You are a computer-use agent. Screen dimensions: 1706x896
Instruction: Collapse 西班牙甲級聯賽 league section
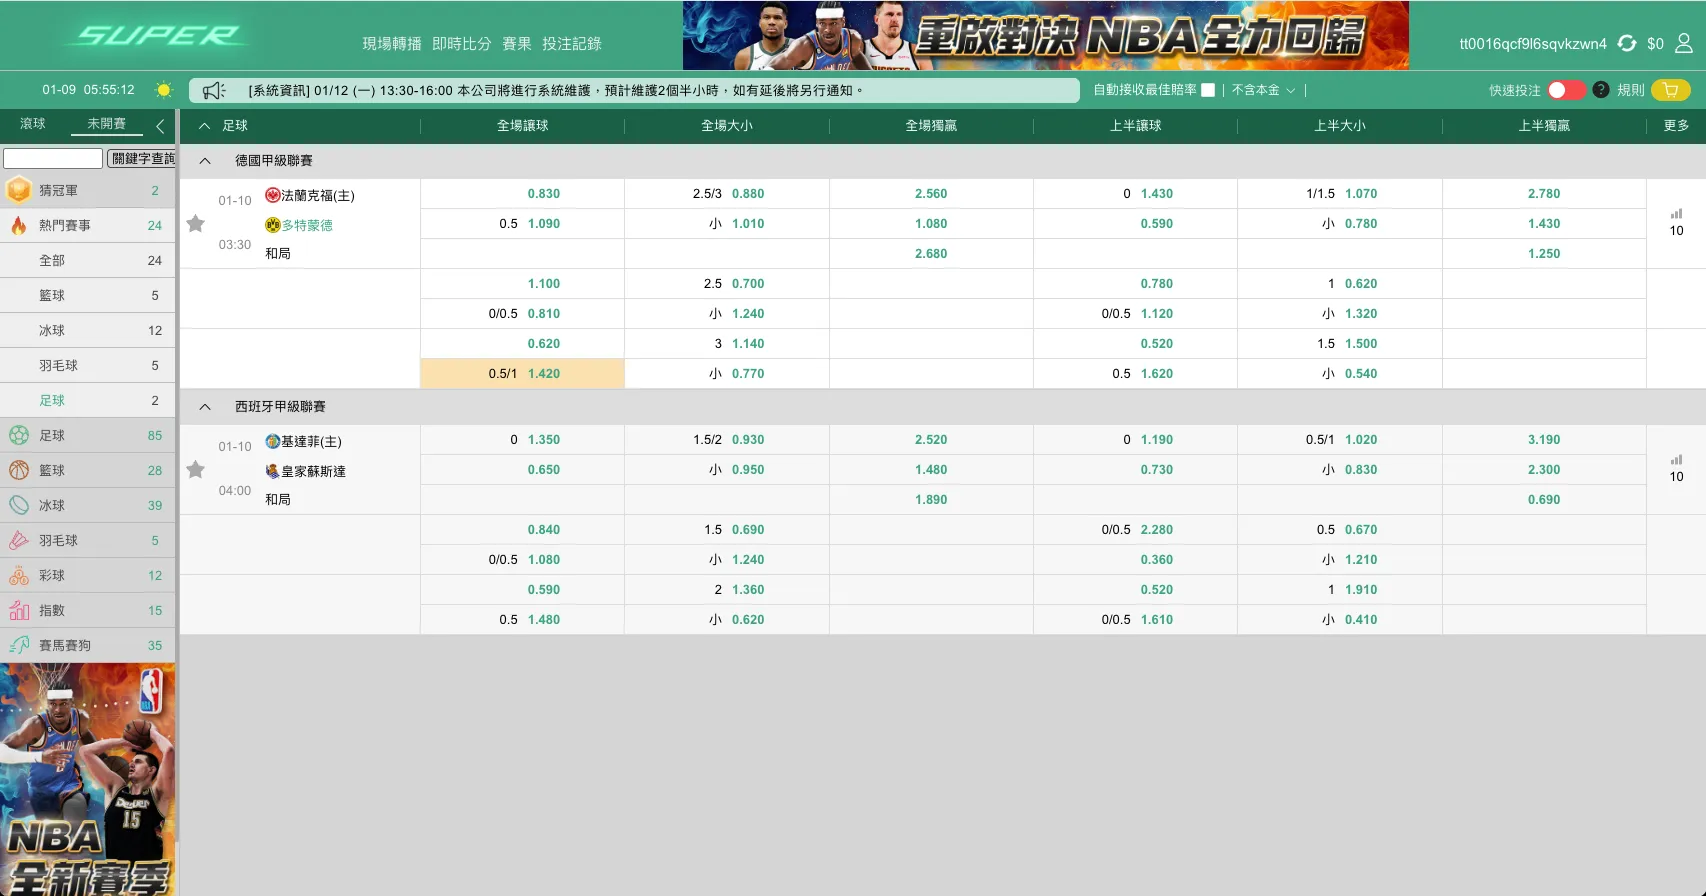click(x=205, y=407)
